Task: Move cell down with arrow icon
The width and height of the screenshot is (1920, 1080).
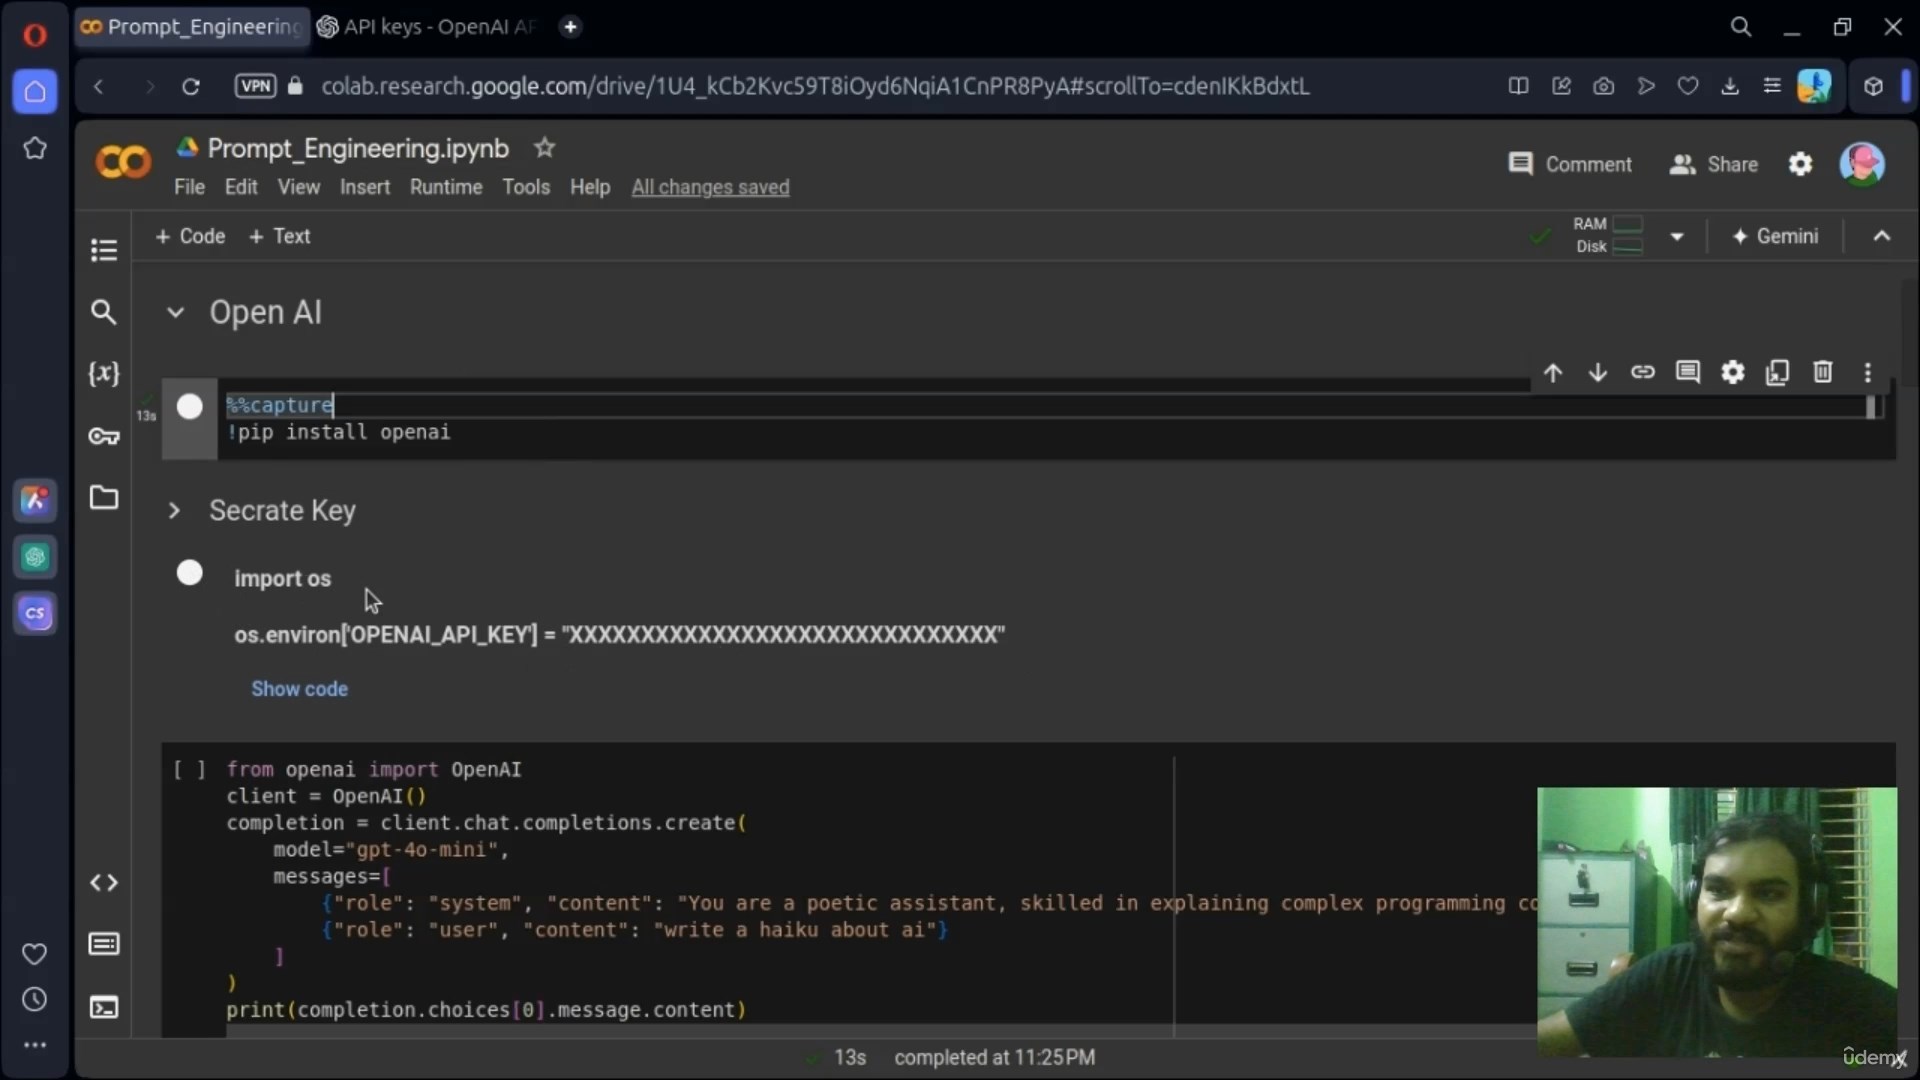Action: (1597, 373)
